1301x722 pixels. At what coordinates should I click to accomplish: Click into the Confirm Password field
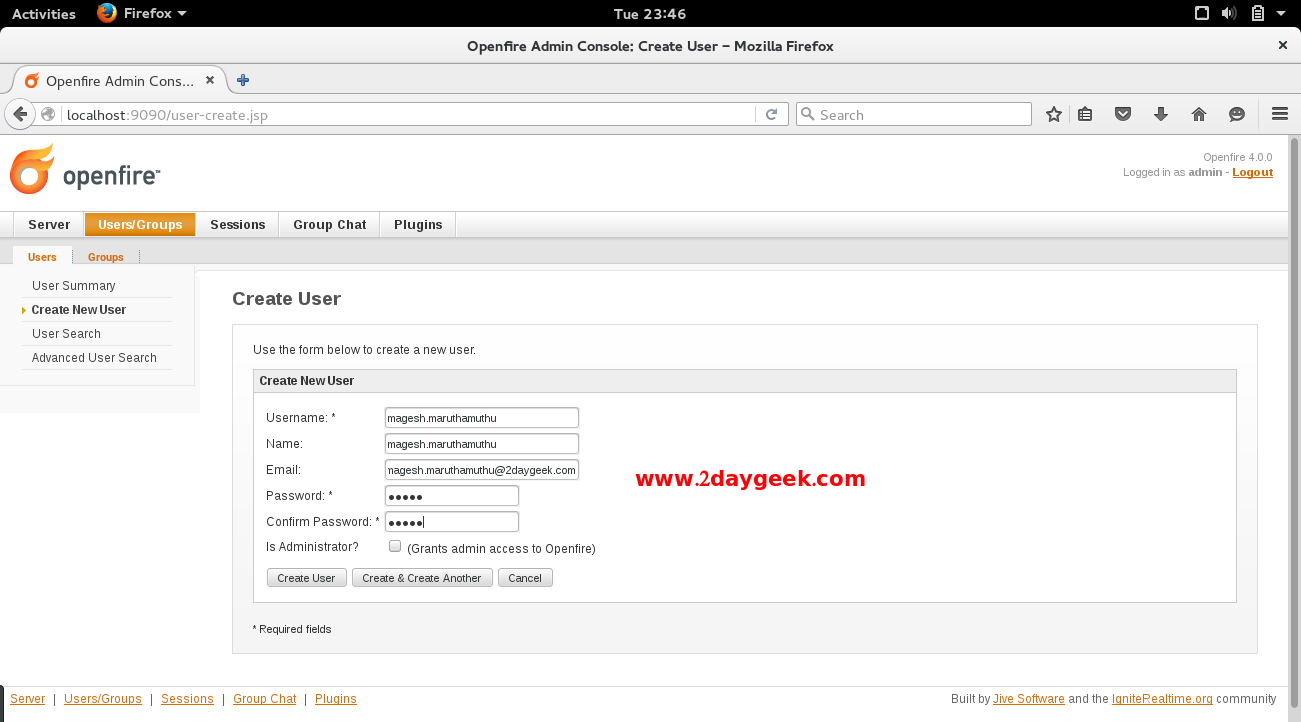point(452,522)
